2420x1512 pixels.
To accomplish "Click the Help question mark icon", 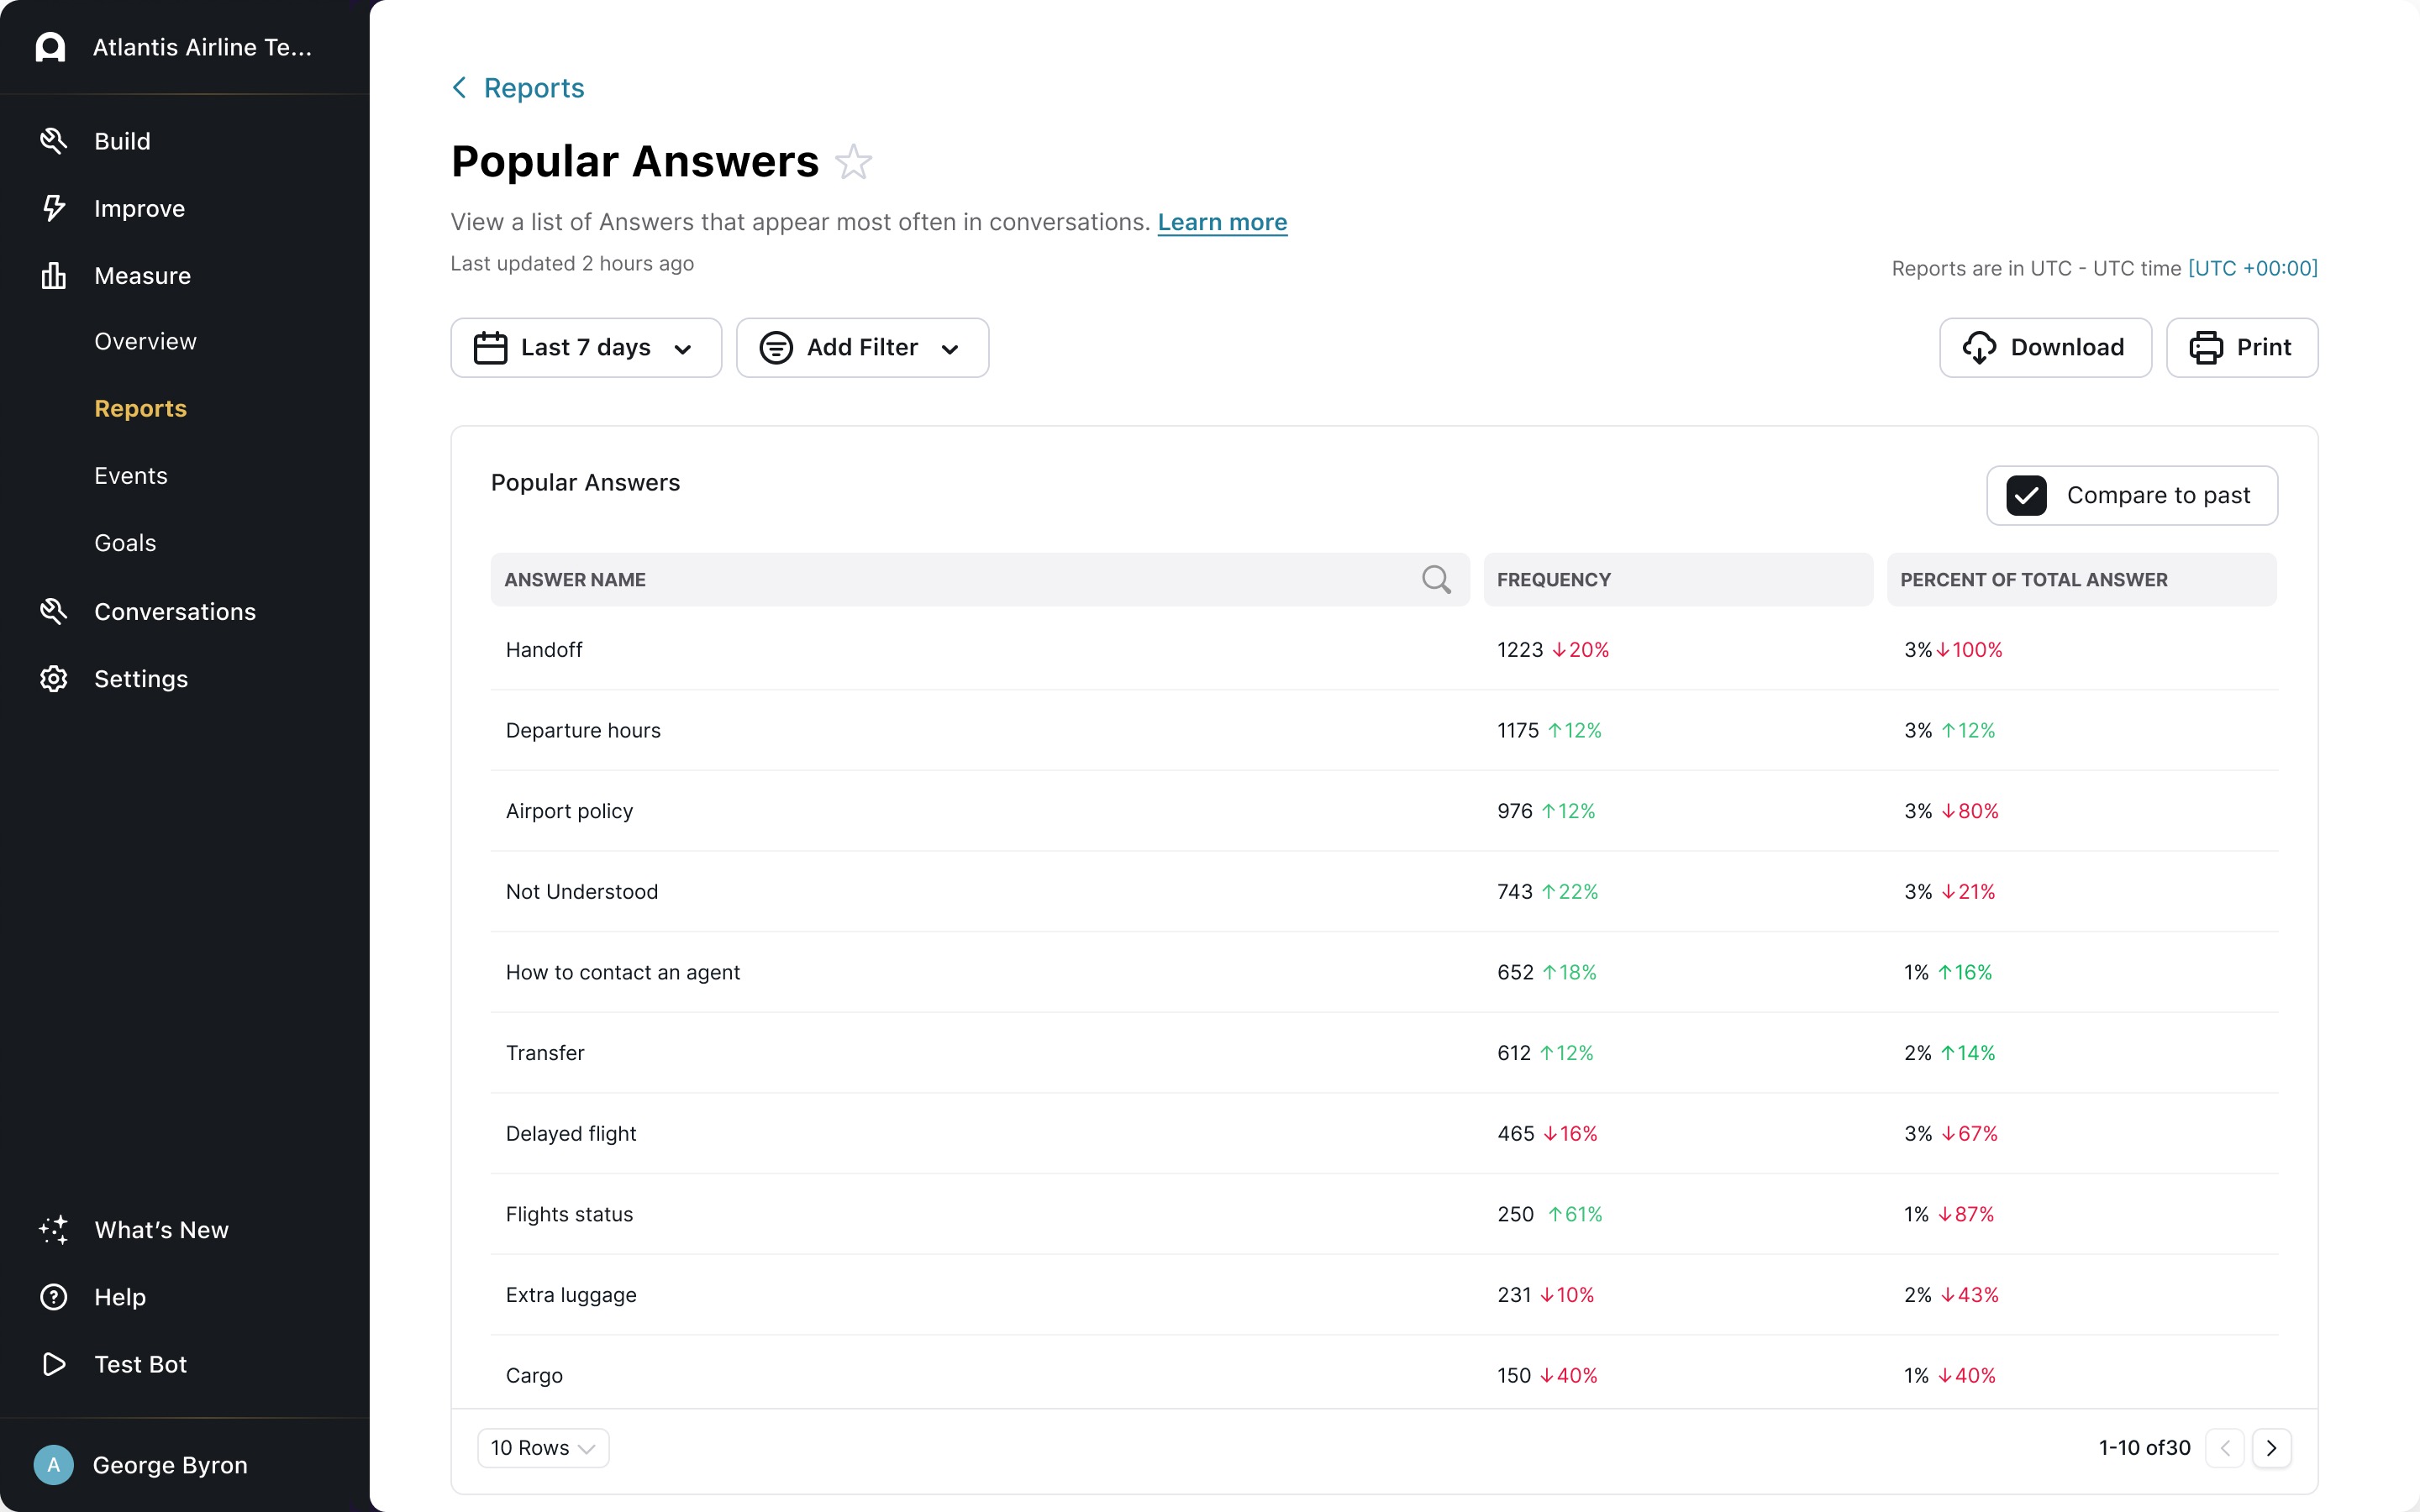I will tap(53, 1297).
